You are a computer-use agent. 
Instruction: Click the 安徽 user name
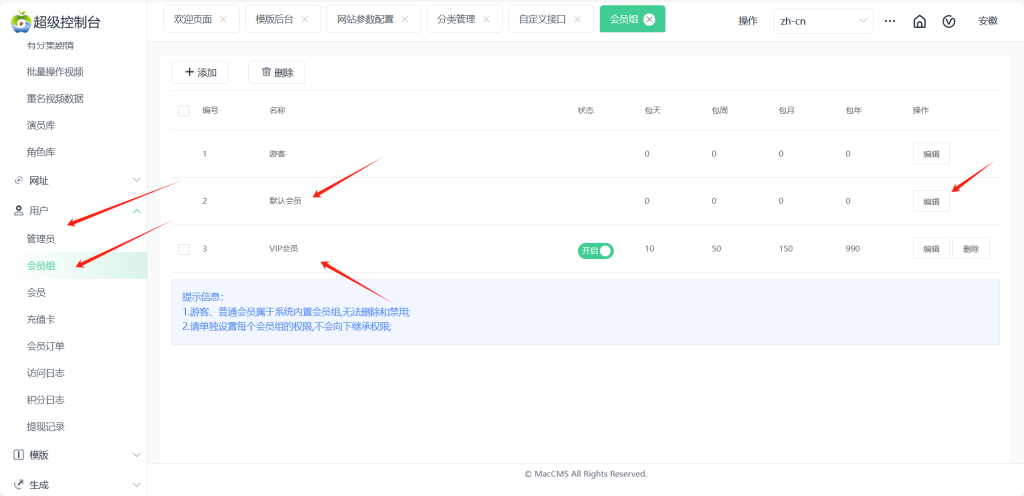(x=987, y=21)
